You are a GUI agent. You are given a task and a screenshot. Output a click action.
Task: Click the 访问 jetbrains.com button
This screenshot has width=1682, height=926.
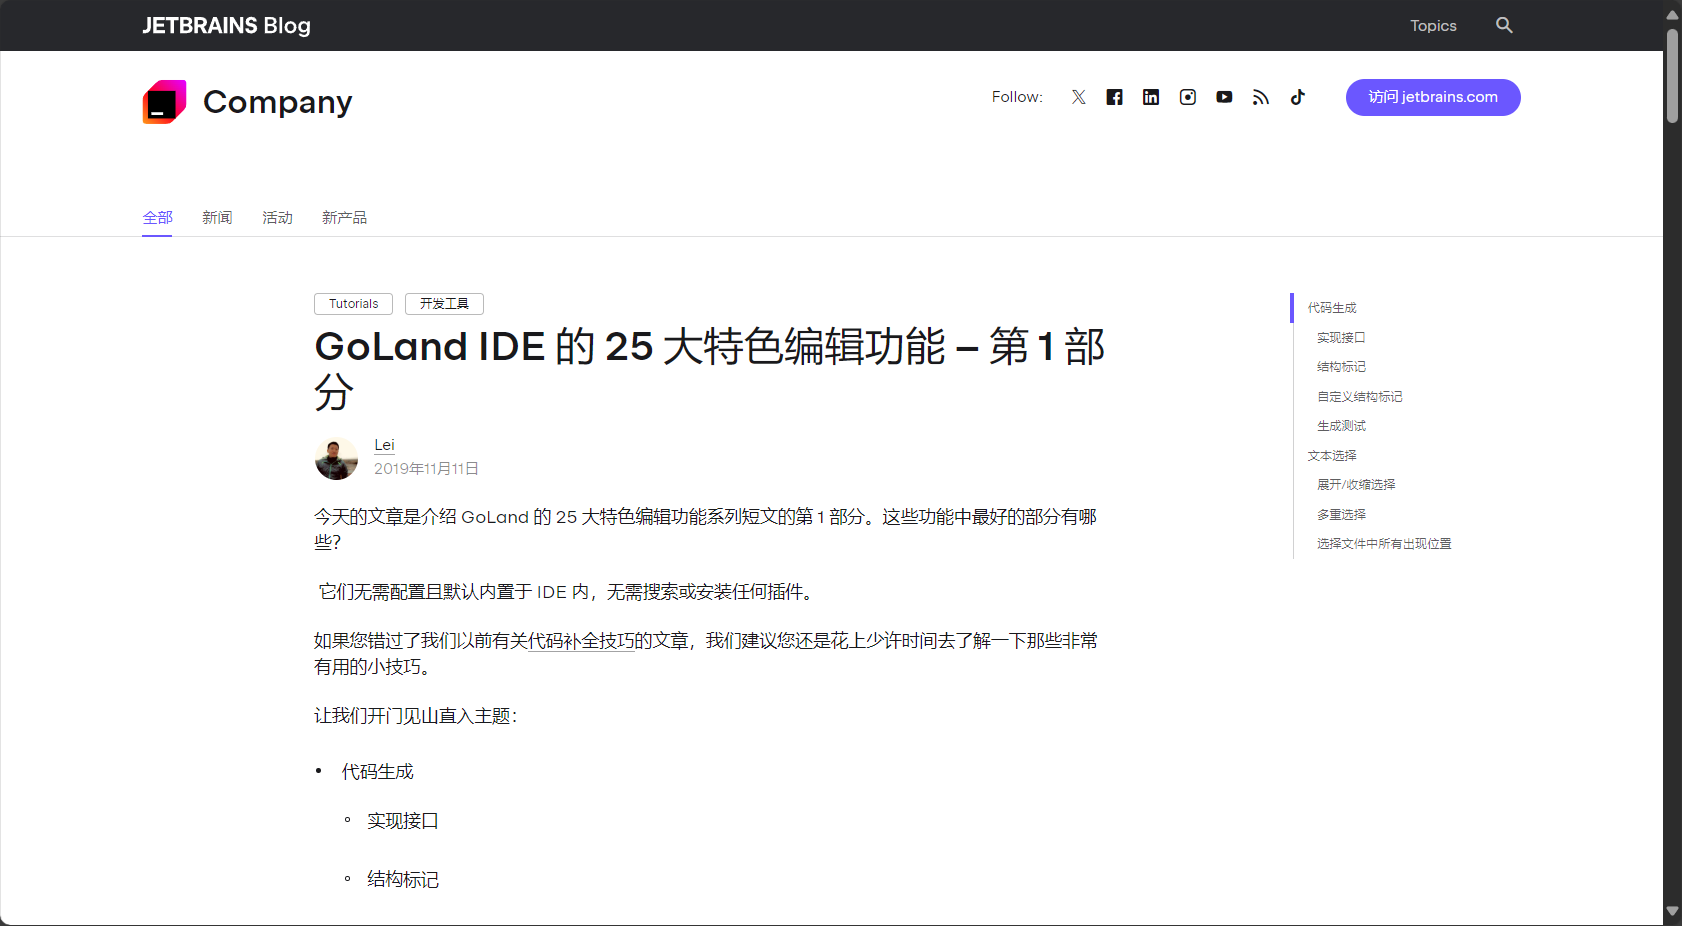click(x=1433, y=97)
